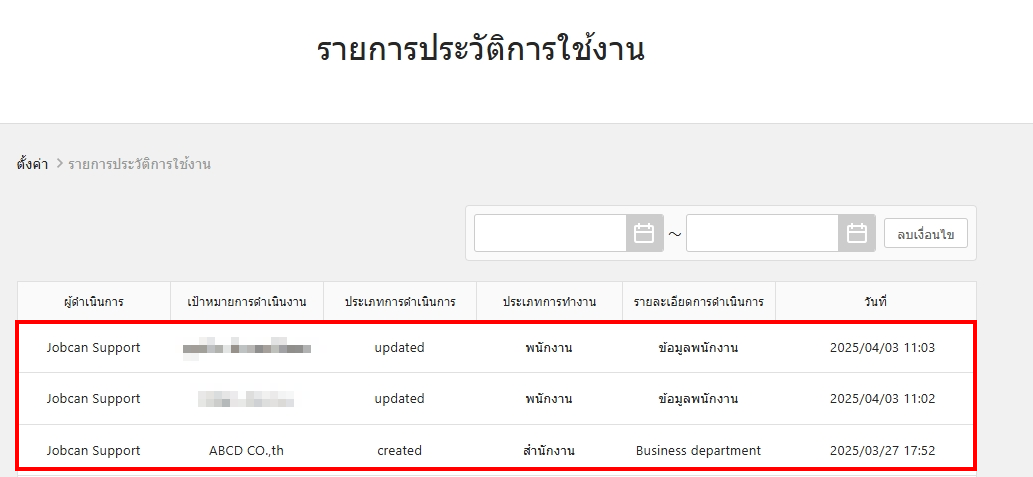The width and height of the screenshot is (1033, 477).
Task: Click the Business department detail cell
Action: (698, 451)
